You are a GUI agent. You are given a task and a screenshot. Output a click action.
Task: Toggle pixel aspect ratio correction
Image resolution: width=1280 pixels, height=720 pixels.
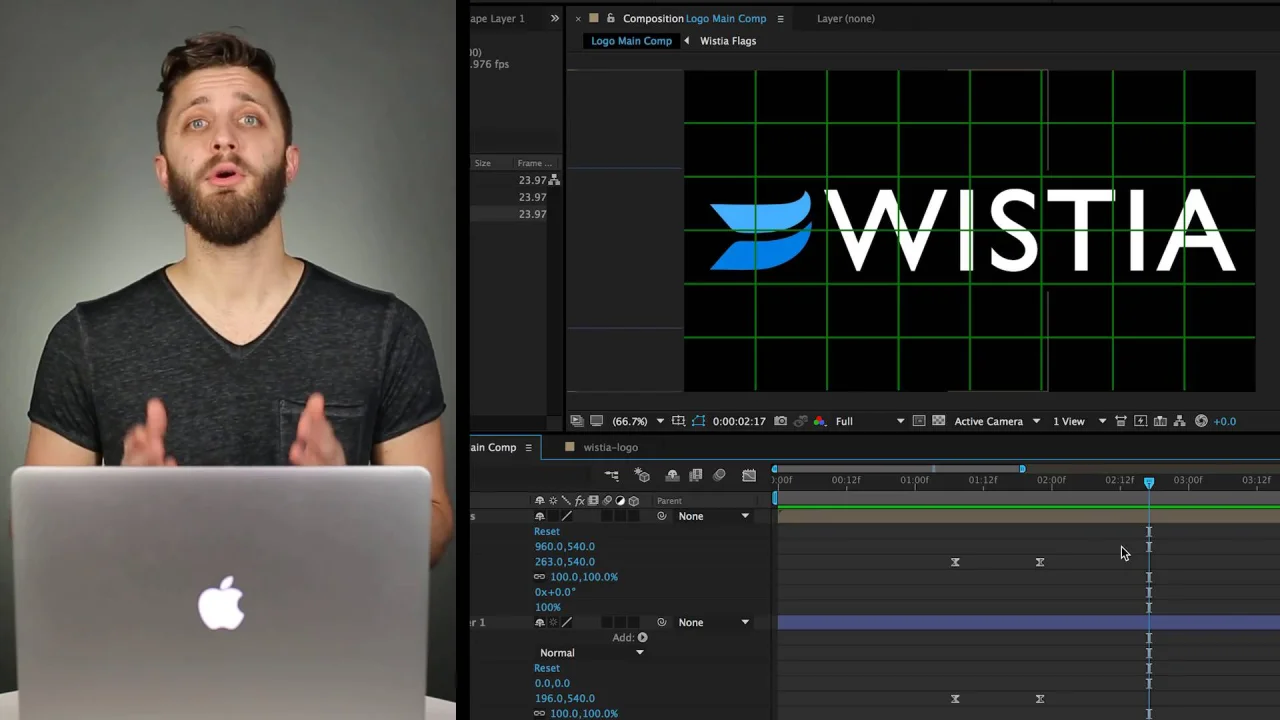[1120, 421]
